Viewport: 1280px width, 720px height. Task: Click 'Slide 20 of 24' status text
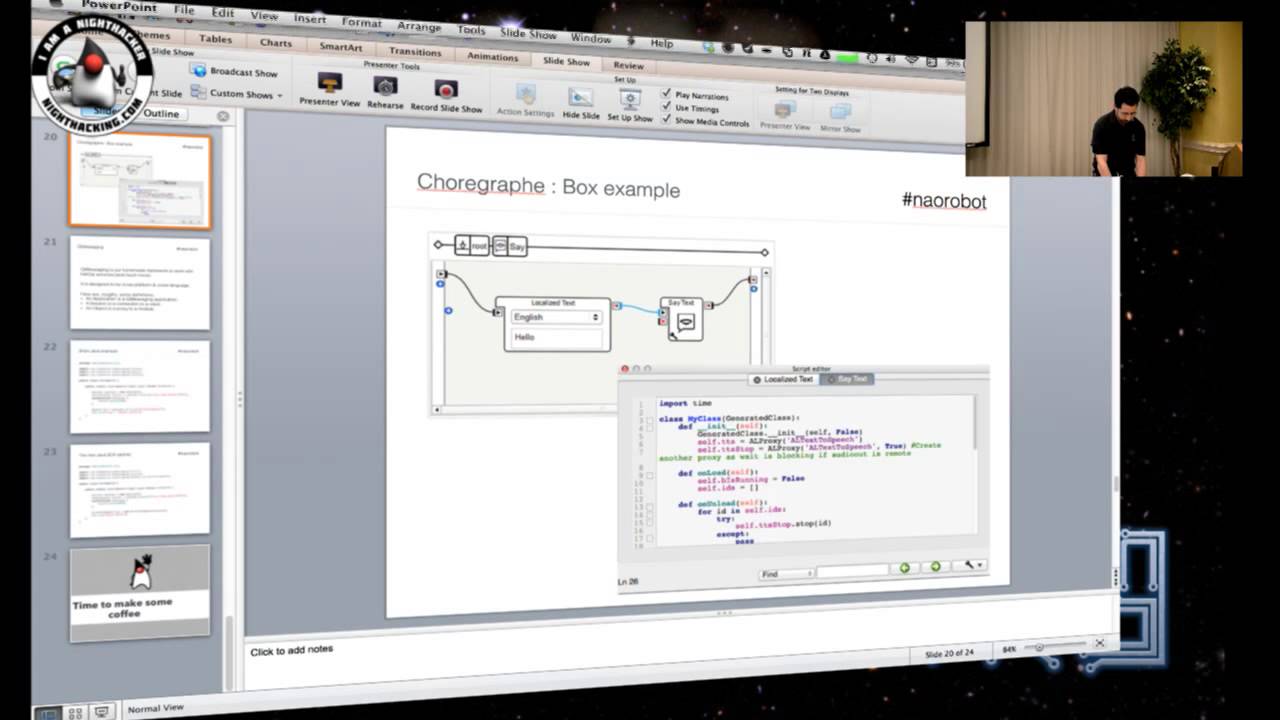pyautogui.click(x=949, y=653)
